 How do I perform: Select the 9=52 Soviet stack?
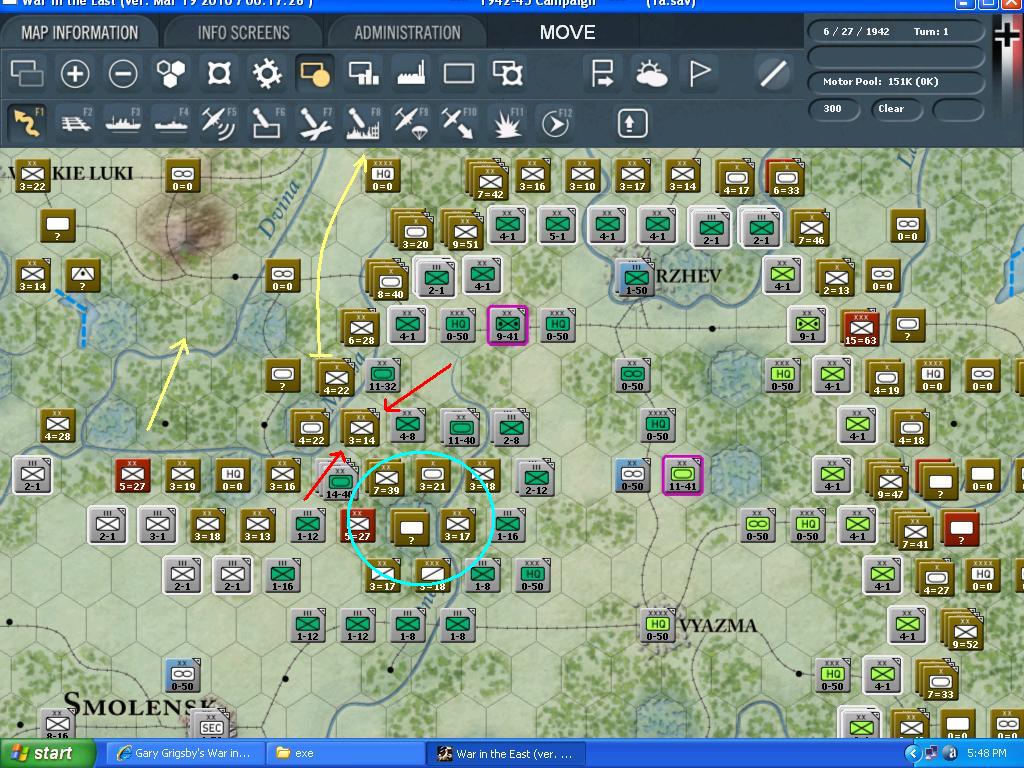click(x=963, y=630)
